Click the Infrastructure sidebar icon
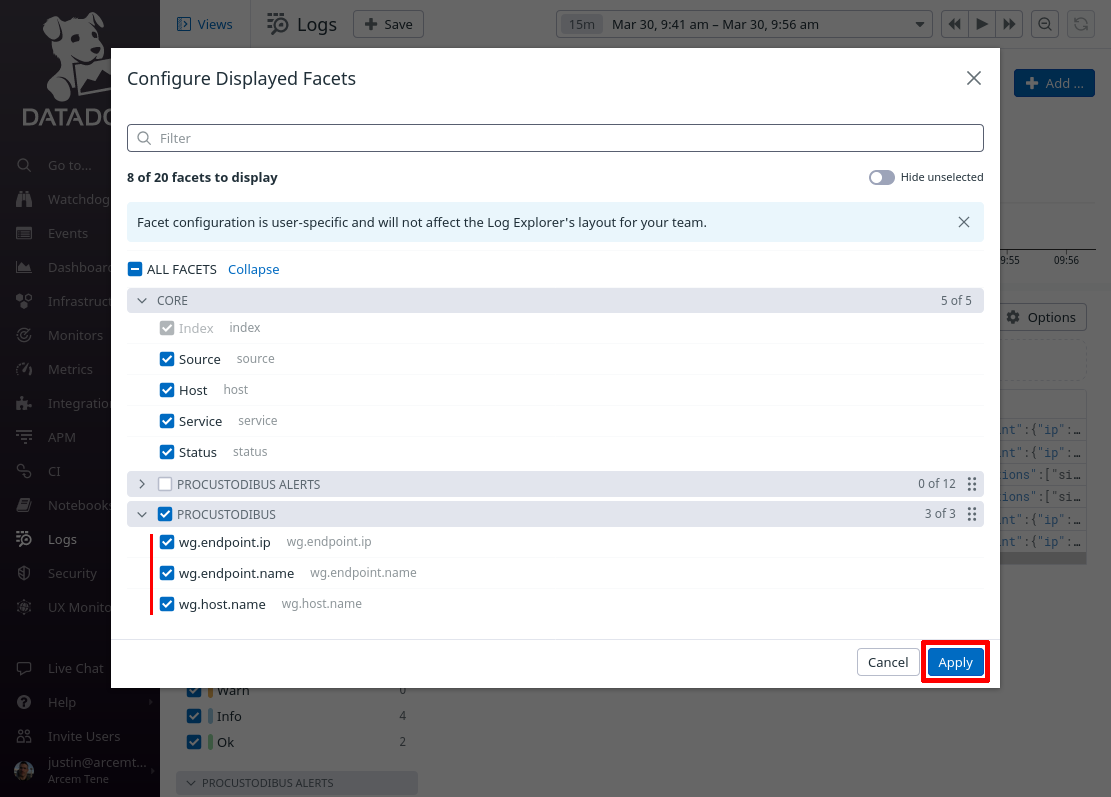Viewport: 1111px width, 797px height. (x=24, y=301)
